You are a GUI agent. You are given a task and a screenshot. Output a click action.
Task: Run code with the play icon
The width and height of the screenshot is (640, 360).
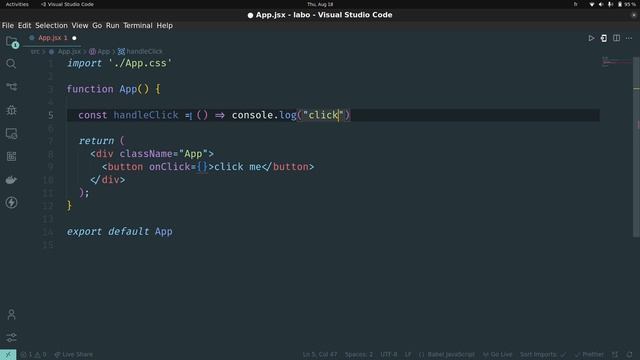[591, 38]
